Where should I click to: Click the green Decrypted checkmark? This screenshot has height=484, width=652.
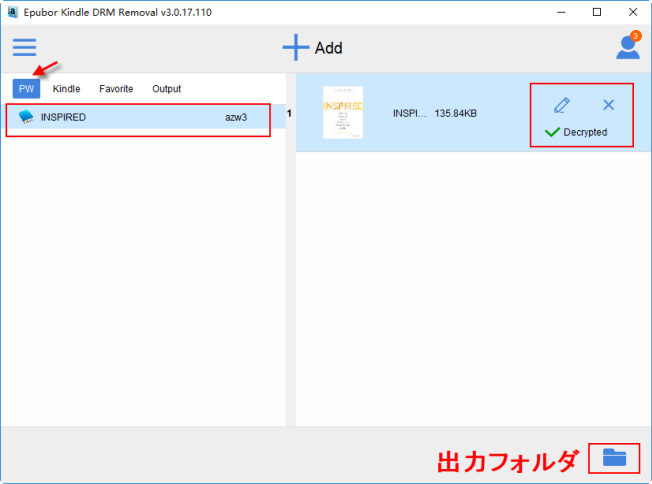pos(552,132)
